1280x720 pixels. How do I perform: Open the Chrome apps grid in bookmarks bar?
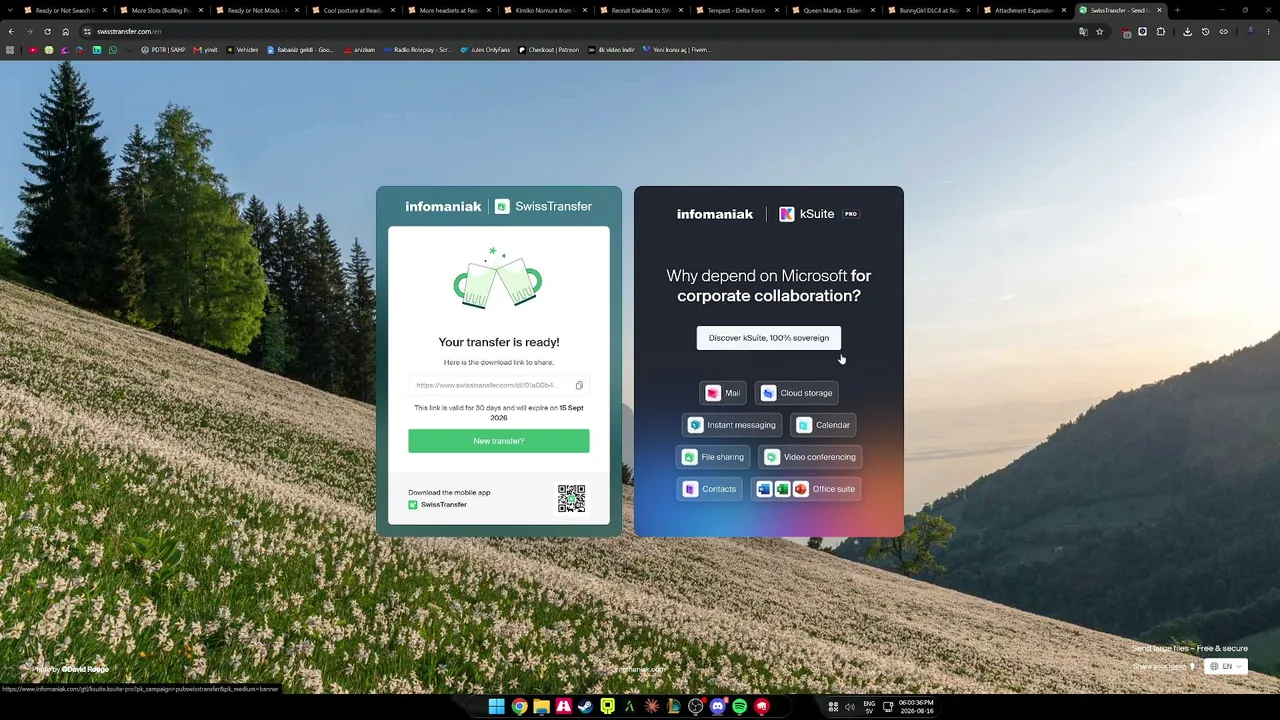coord(10,50)
